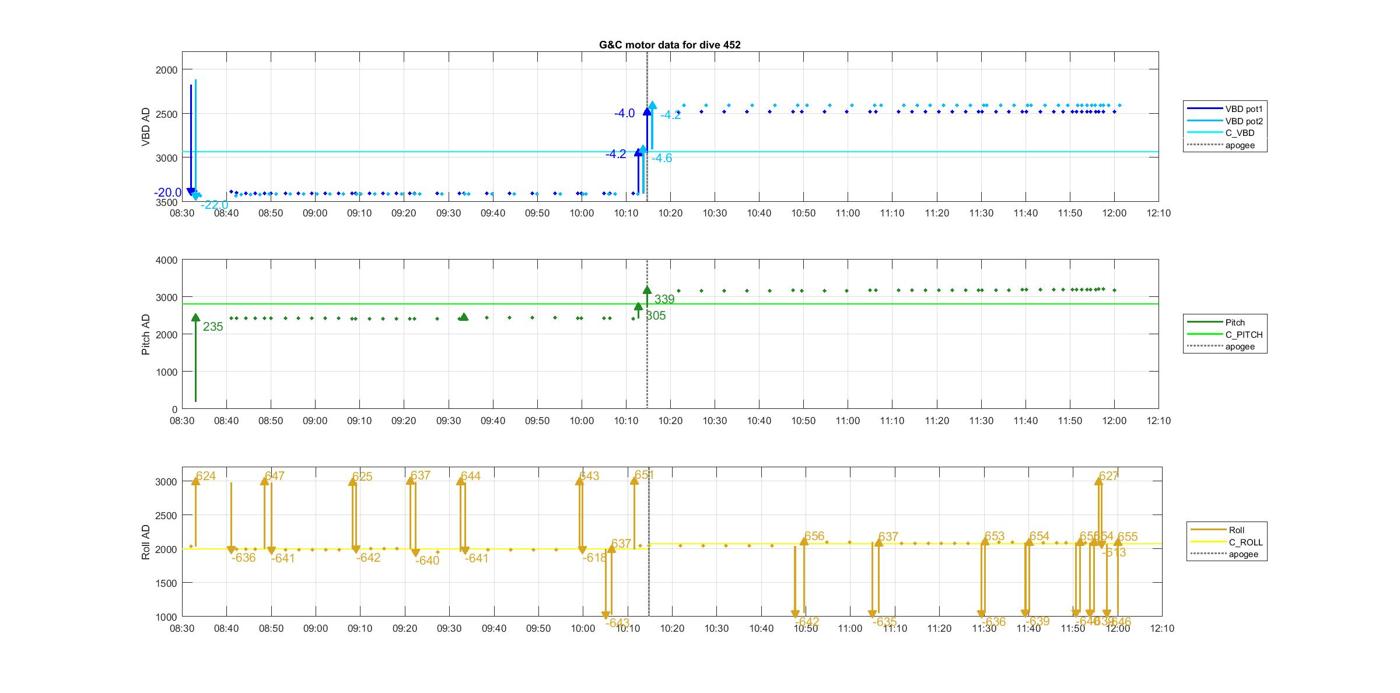Screen dimensions: 1400x693
Task: Click the dark blue -4.0 data label
Action: 624,114
